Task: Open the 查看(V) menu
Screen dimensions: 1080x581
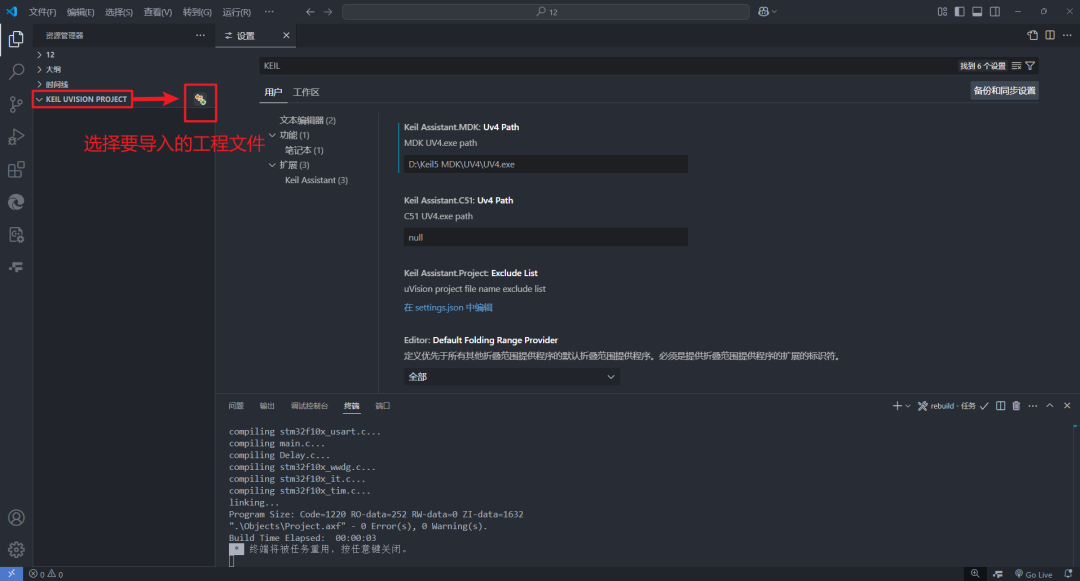Action: coord(158,12)
